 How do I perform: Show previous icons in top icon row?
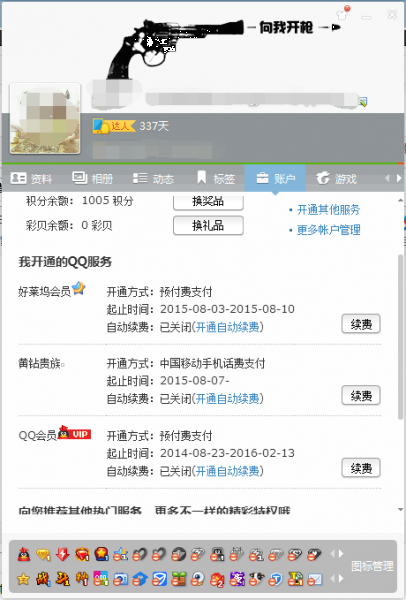332,554
